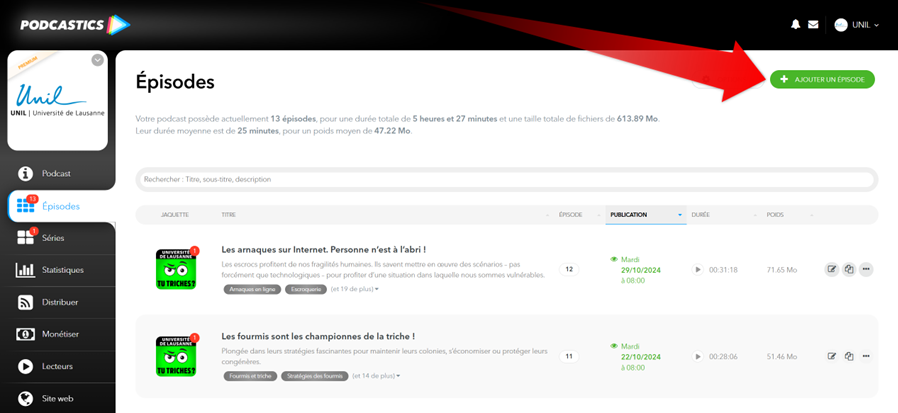The height and width of the screenshot is (413, 898).
Task: Open the messages envelope icon
Action: [813, 24]
